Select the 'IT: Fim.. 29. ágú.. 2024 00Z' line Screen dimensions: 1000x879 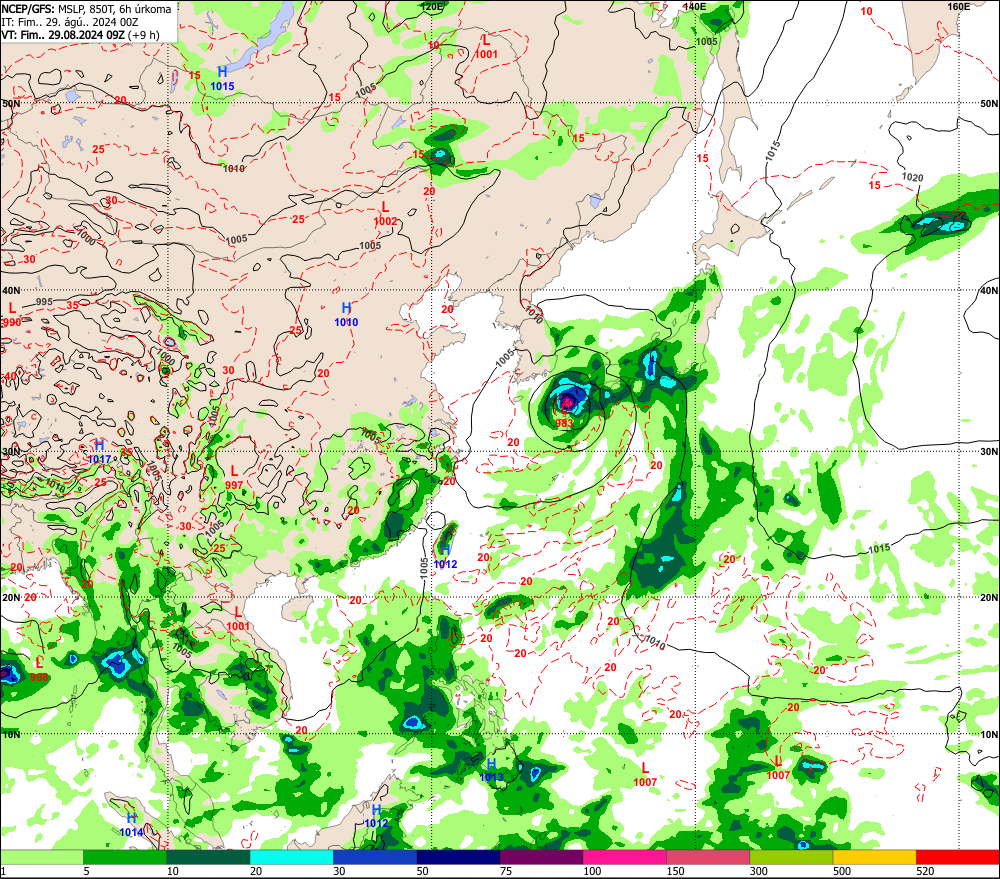(x=70, y=22)
